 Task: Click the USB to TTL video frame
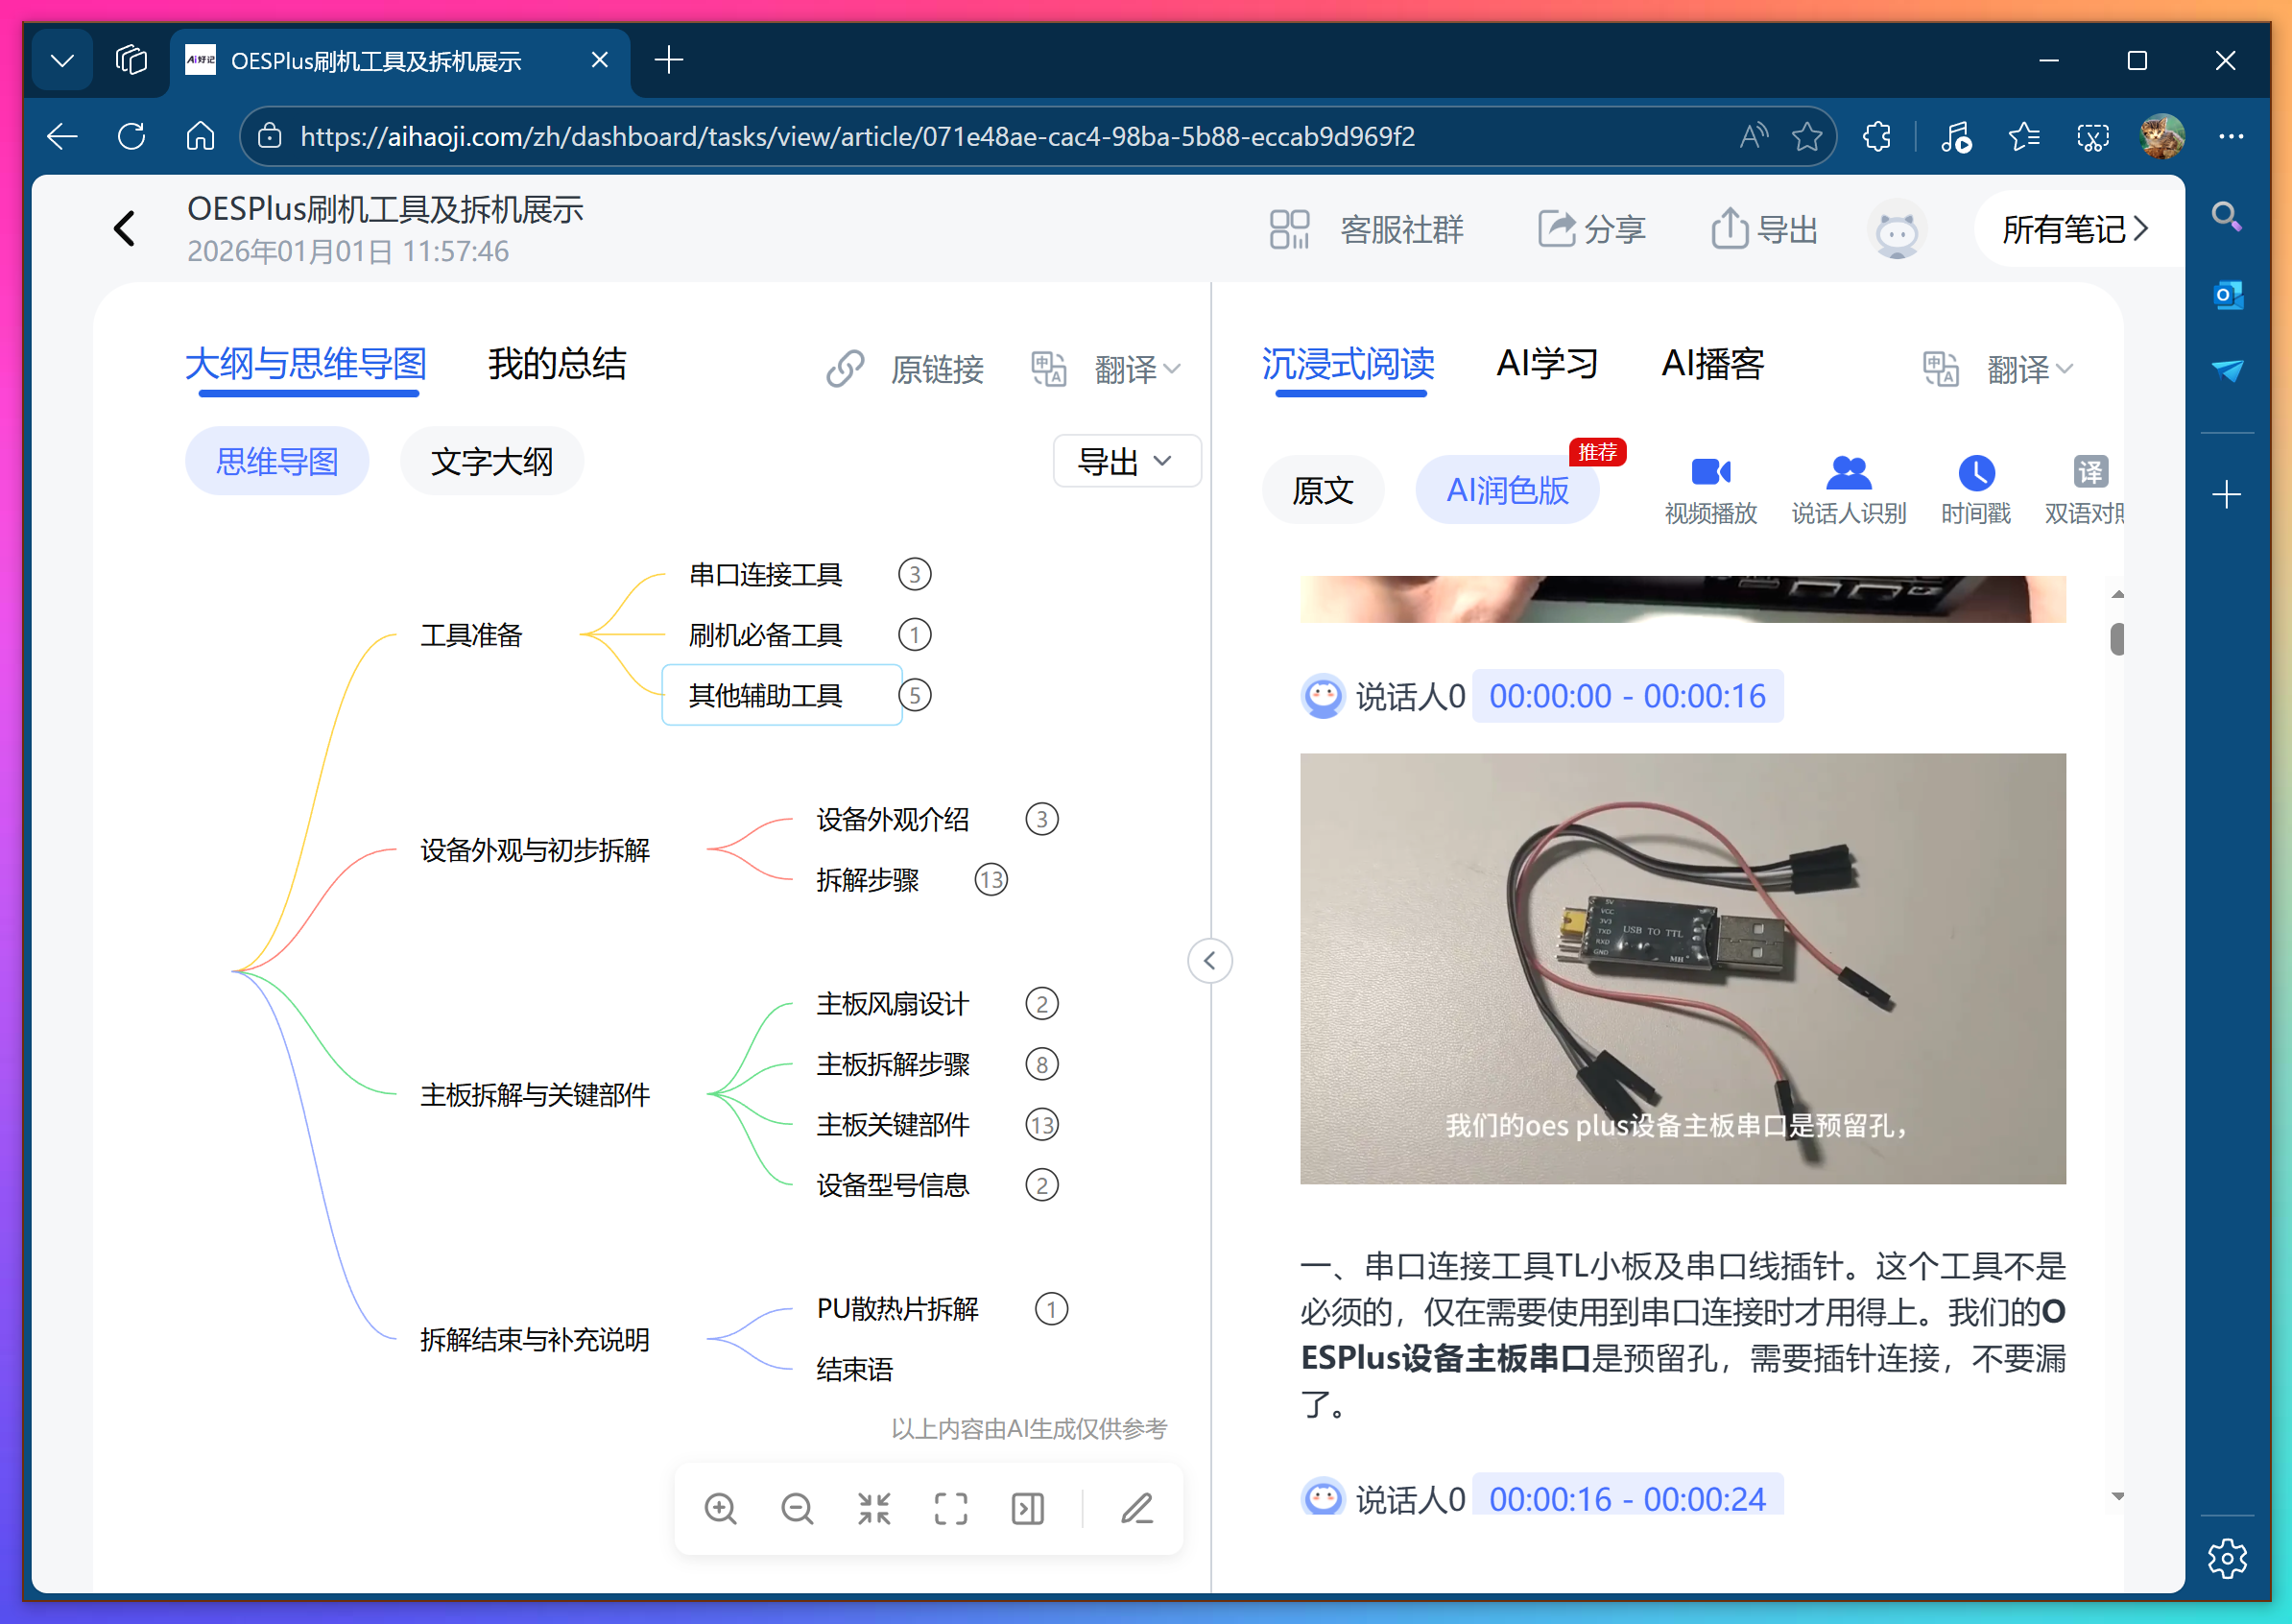[1683, 968]
